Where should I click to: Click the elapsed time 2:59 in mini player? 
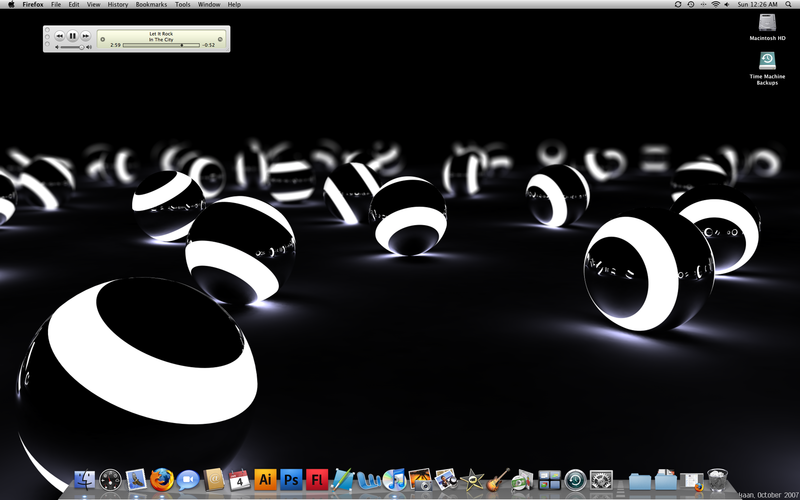115,45
